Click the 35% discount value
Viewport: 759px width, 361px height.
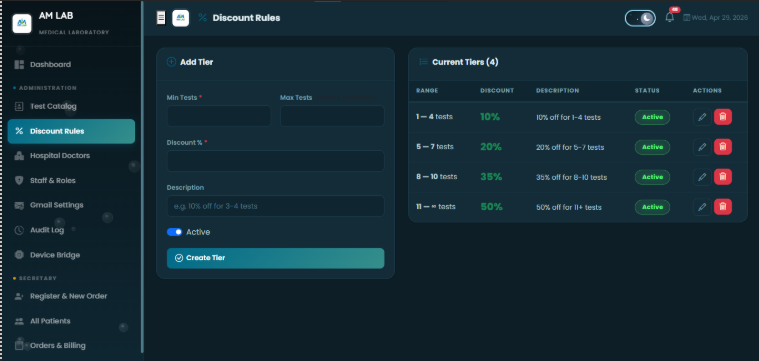click(491, 177)
